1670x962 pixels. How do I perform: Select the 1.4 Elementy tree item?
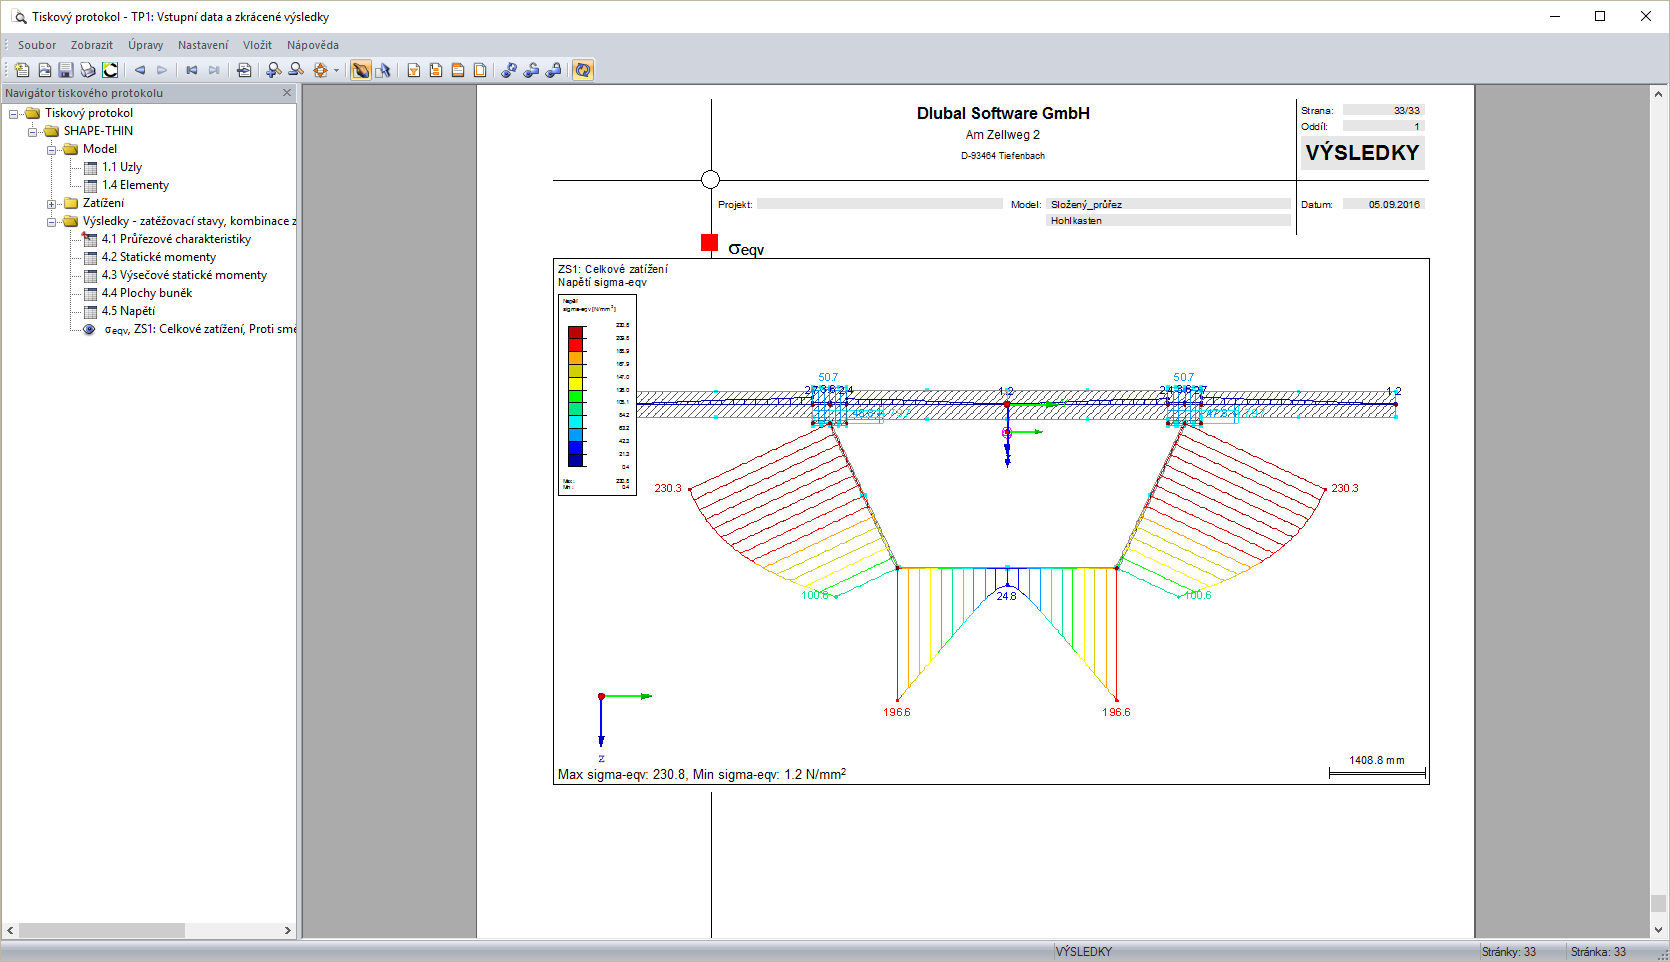click(136, 185)
